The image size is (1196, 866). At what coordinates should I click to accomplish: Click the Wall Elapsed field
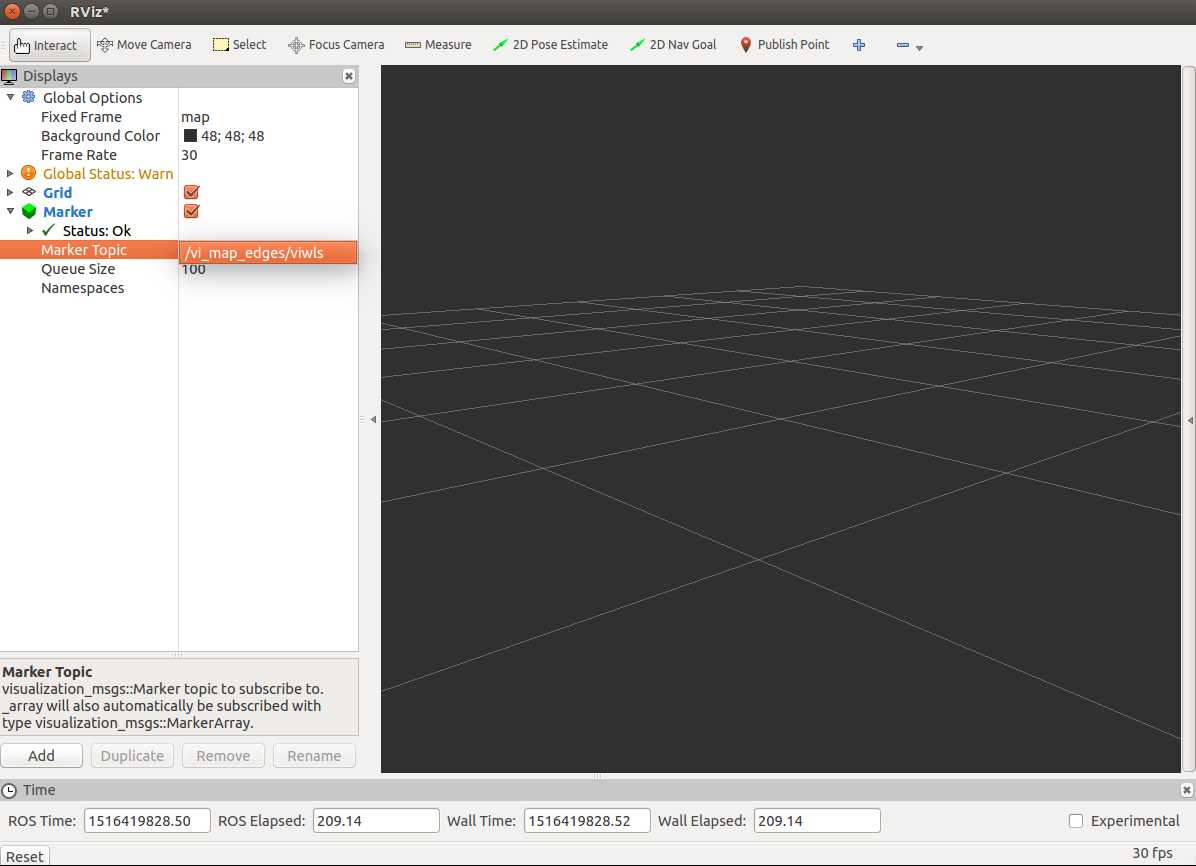pyautogui.click(x=817, y=821)
